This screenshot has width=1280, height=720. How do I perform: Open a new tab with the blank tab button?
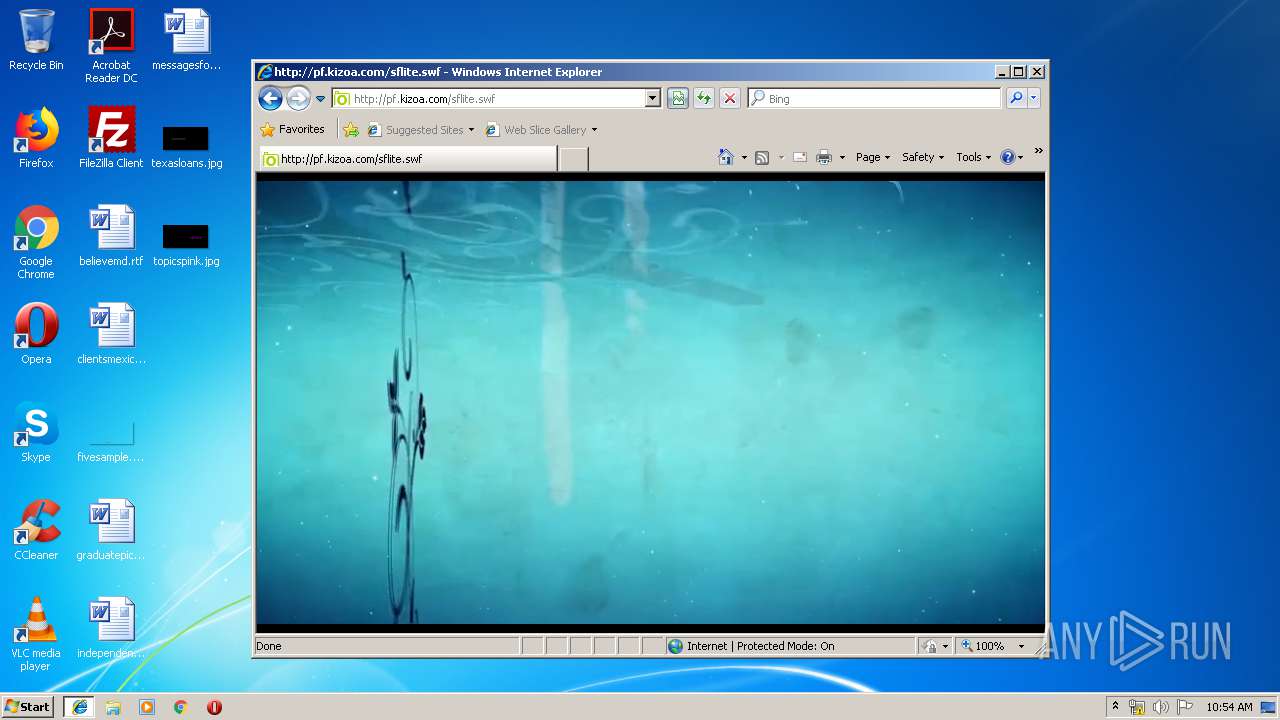pyautogui.click(x=573, y=159)
